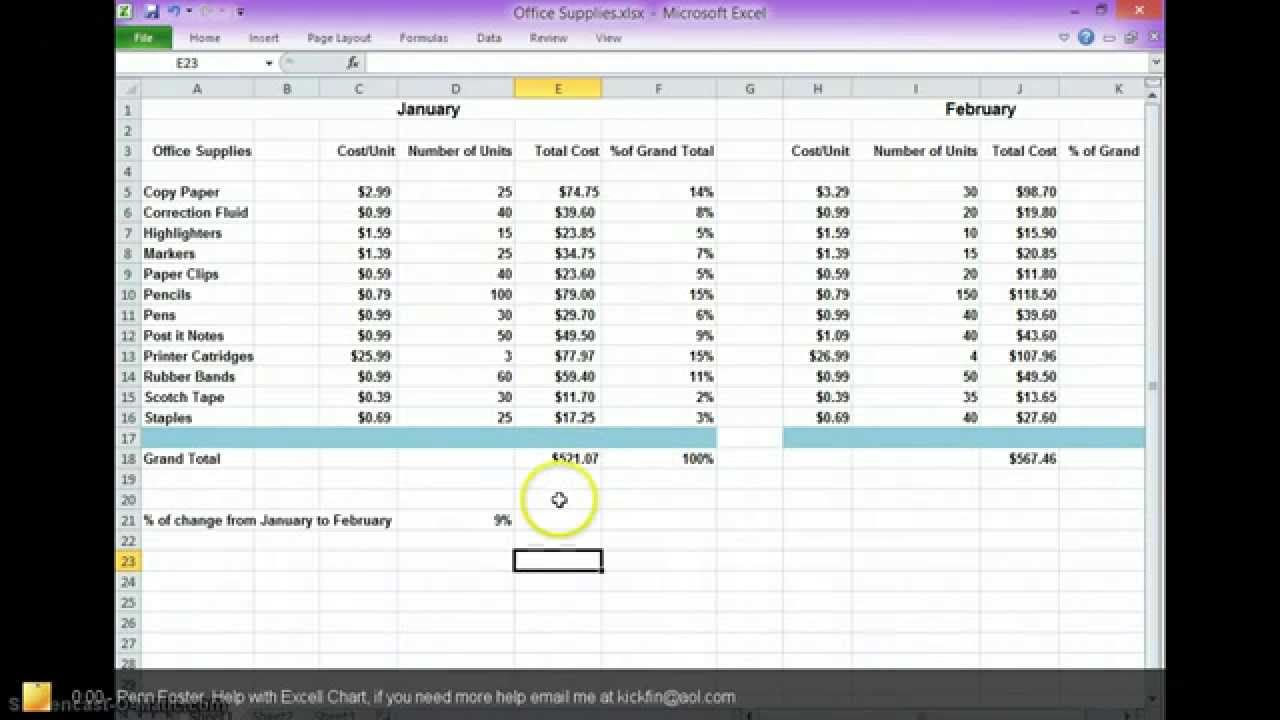Expand the formula bar with its arrow
This screenshot has height=720, width=1280.
click(x=1156, y=63)
